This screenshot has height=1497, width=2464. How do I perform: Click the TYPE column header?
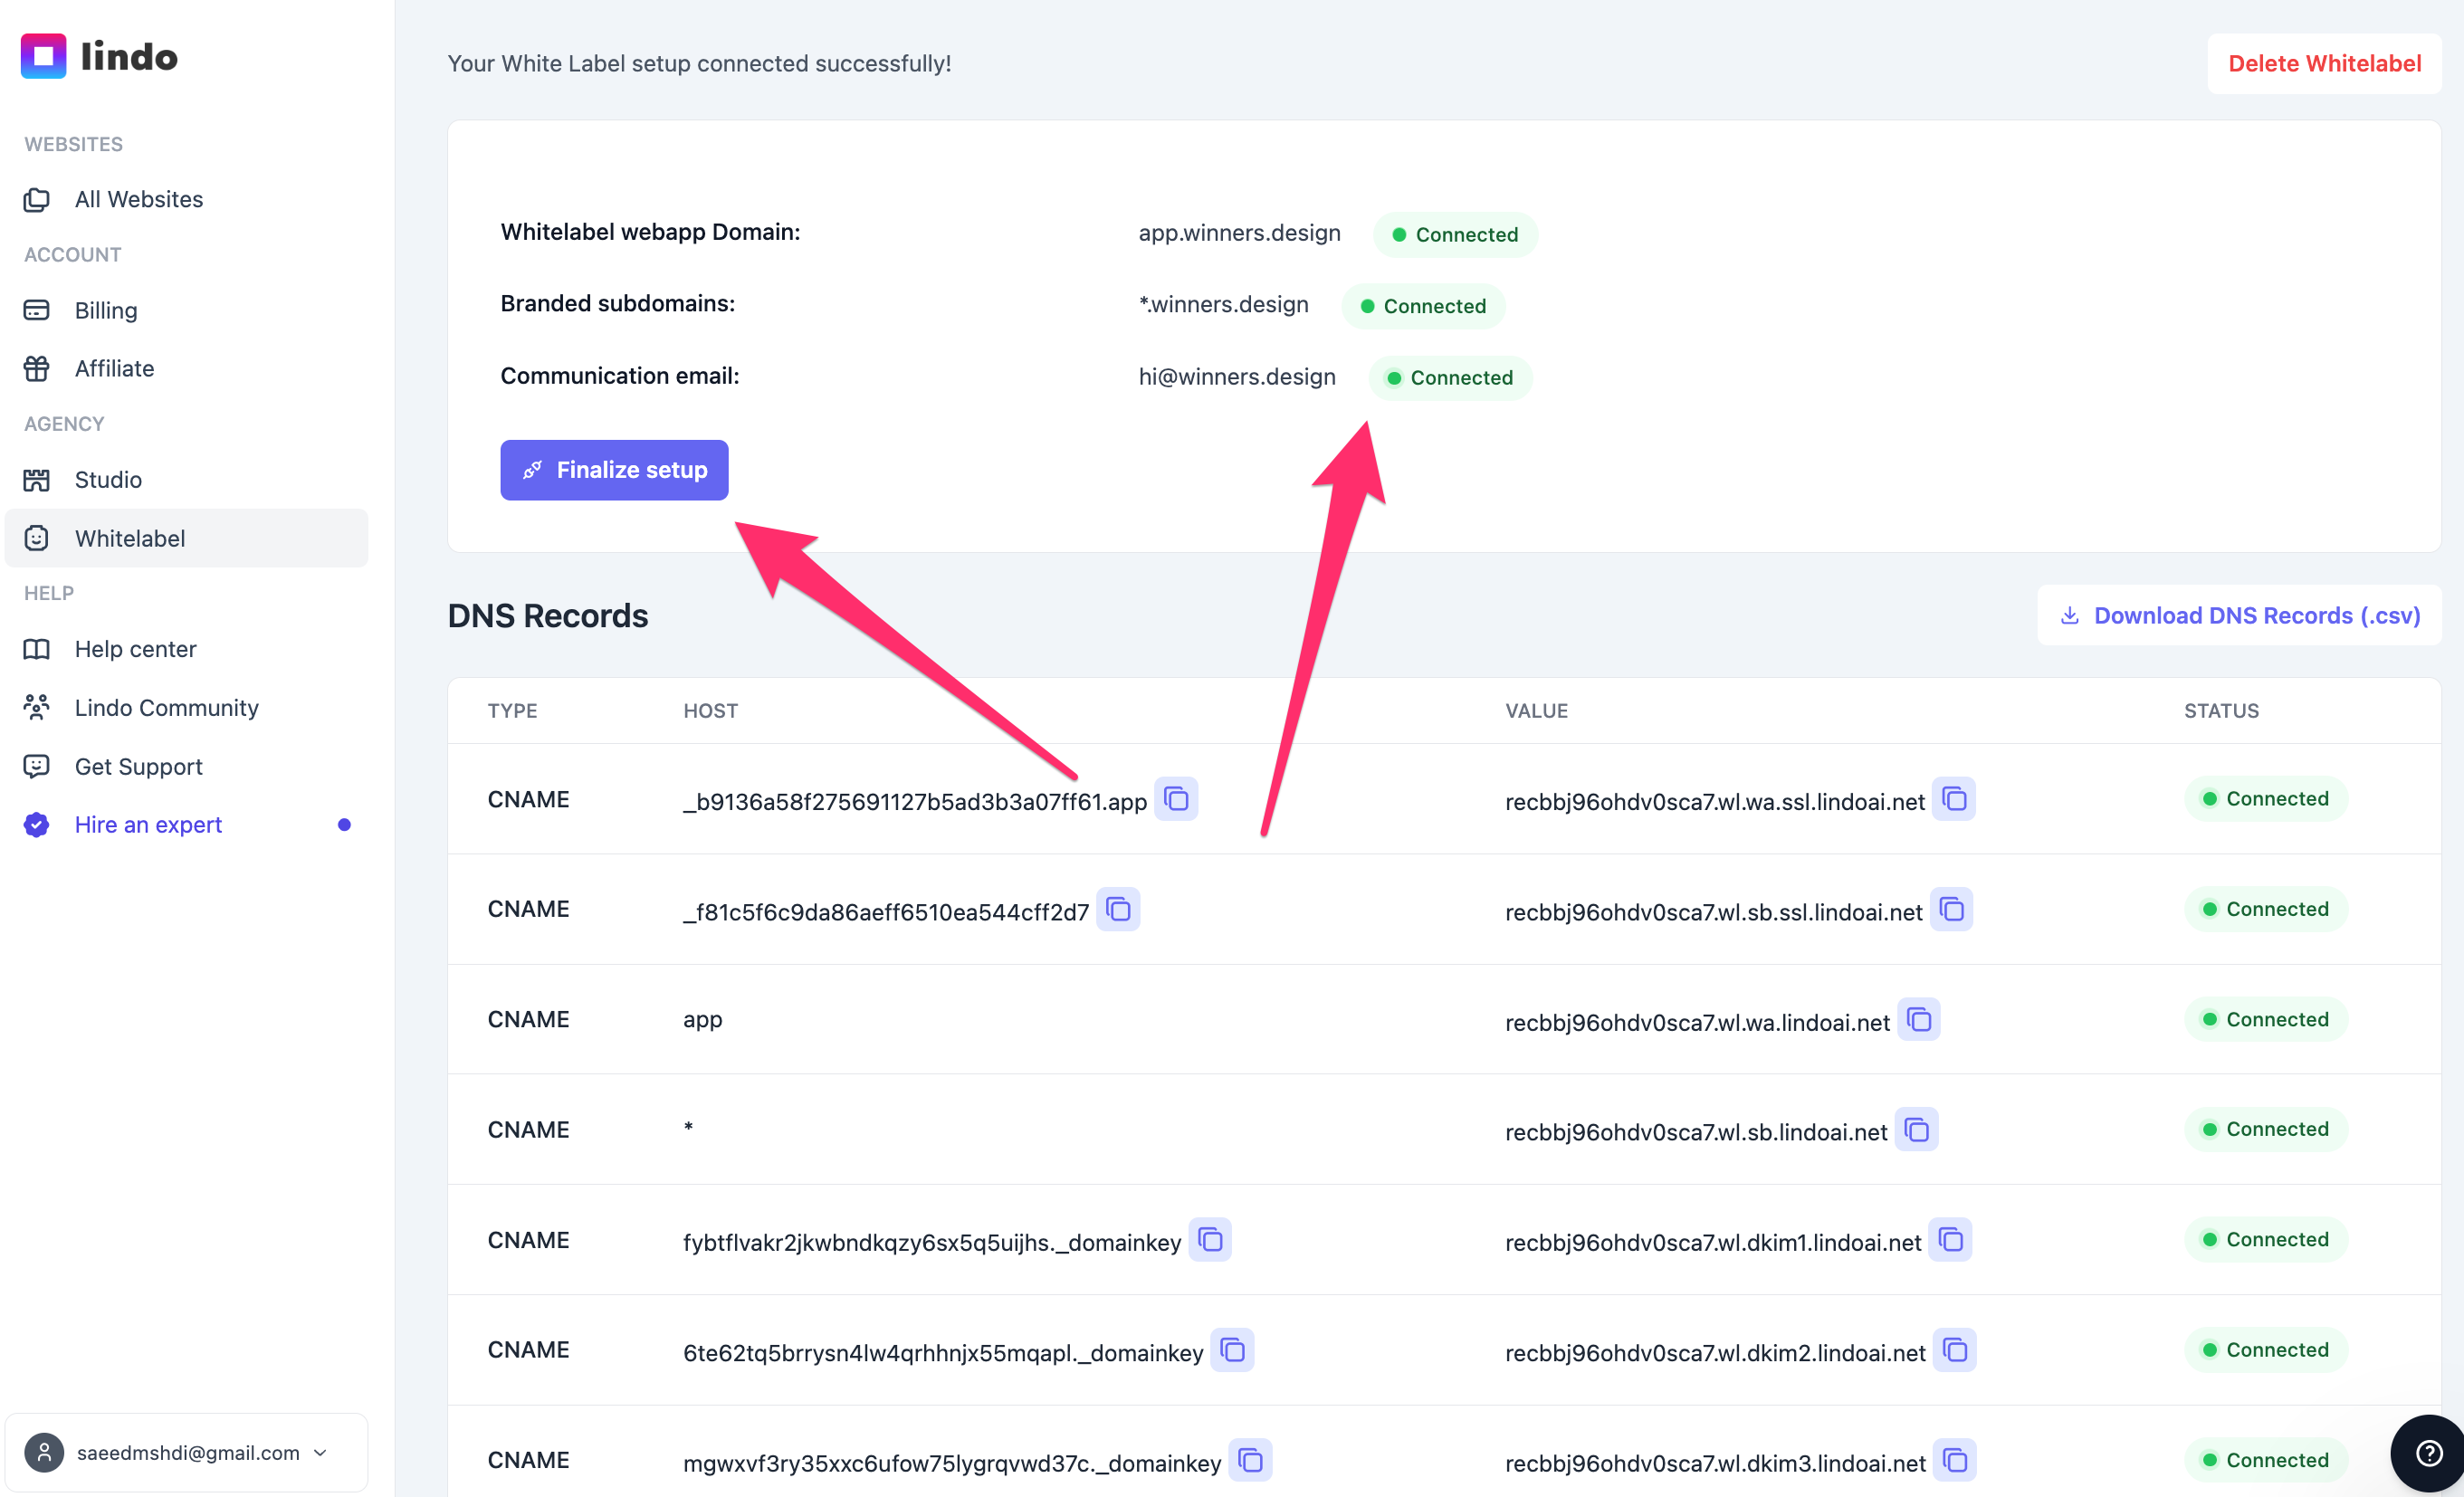pyautogui.click(x=513, y=711)
